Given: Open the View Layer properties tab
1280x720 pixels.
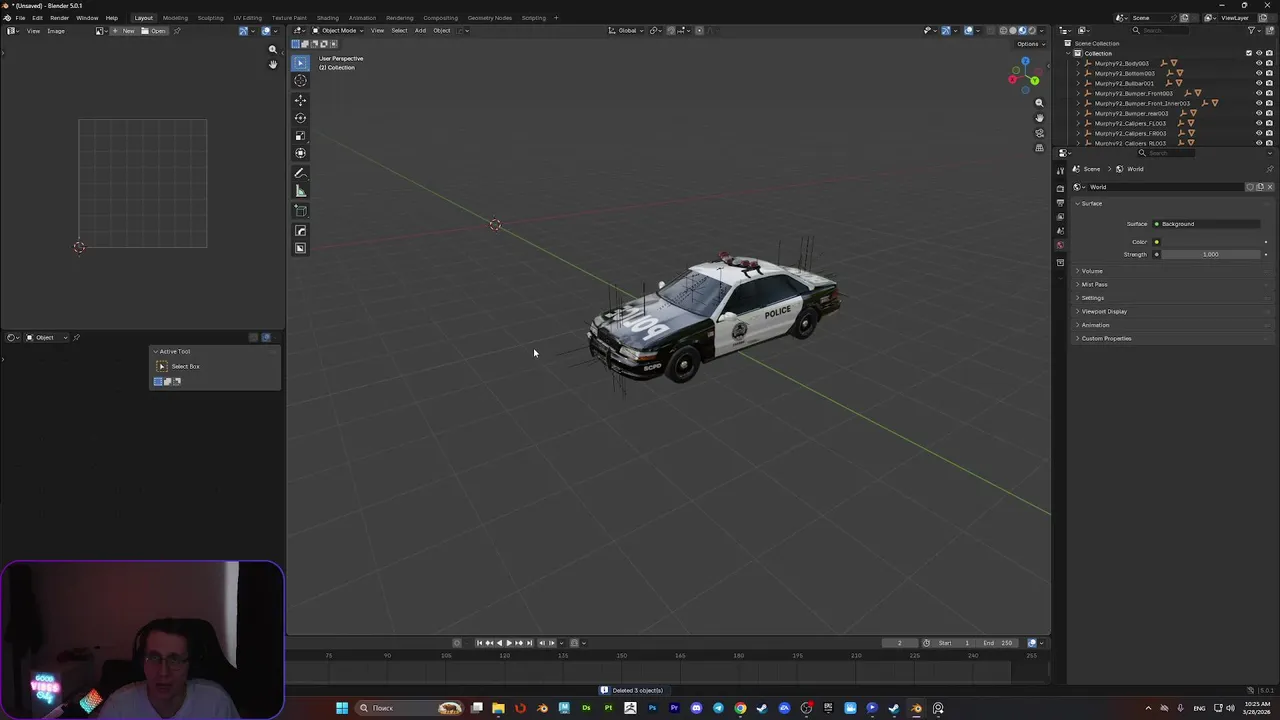Looking at the screenshot, I should pos(1060,217).
